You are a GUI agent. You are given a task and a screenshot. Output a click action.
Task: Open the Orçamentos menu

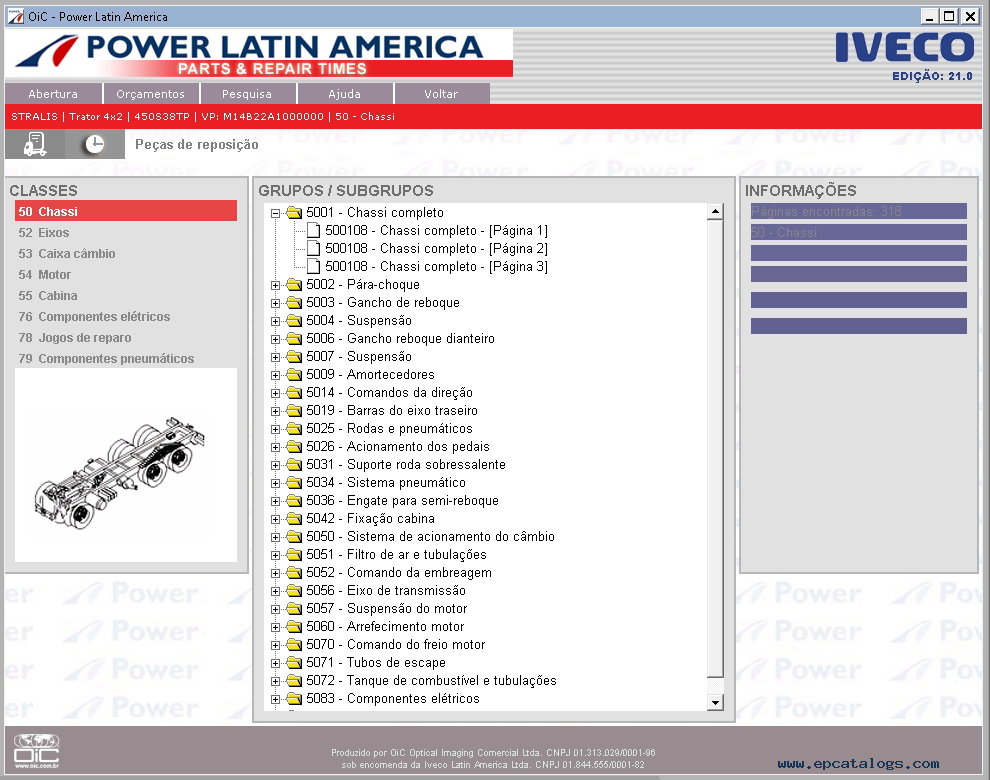[x=150, y=93]
